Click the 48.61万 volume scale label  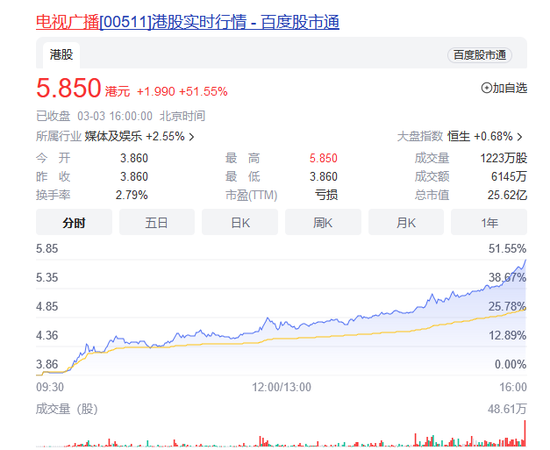pyautogui.click(x=507, y=409)
